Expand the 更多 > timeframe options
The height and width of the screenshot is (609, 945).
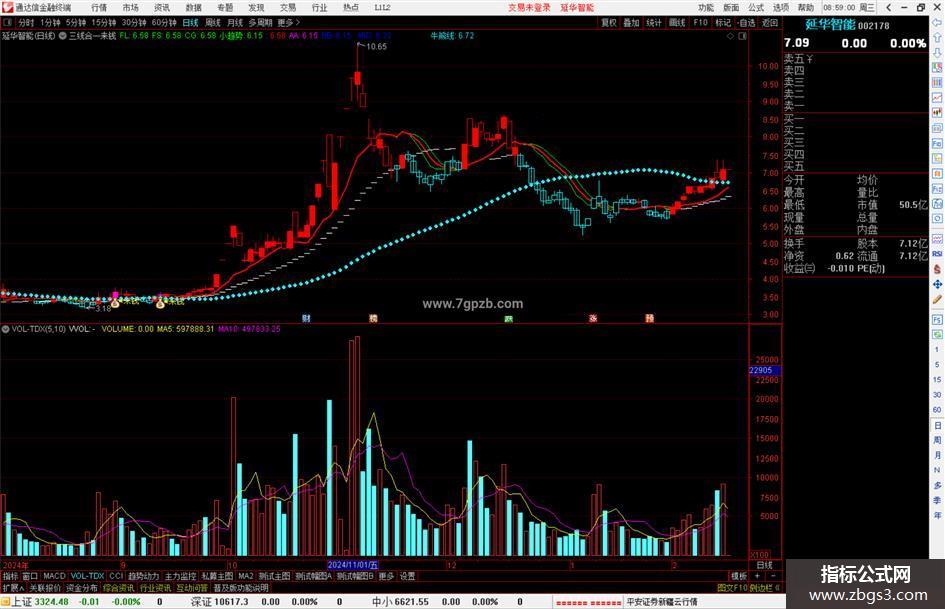coord(289,22)
